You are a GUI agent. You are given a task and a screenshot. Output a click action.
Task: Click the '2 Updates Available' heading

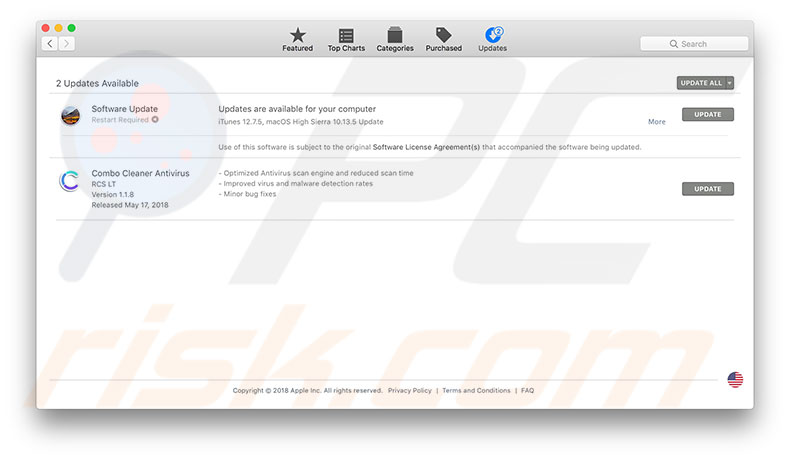tap(97, 83)
